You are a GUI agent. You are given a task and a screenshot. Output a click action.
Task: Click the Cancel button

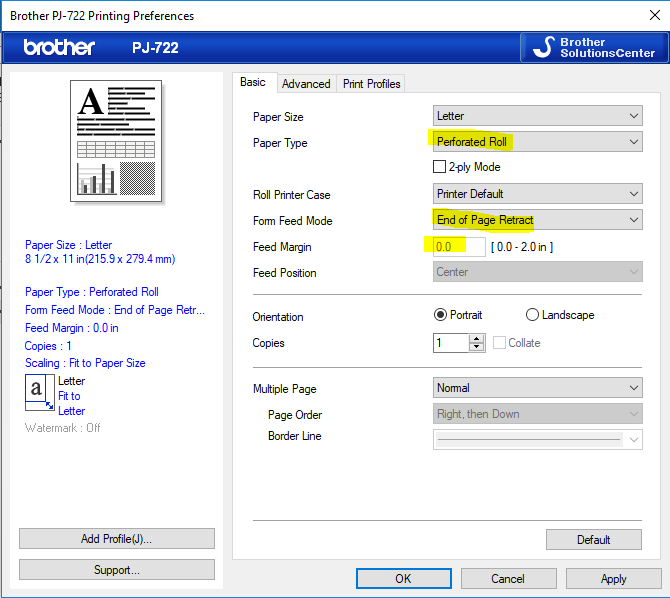508,578
